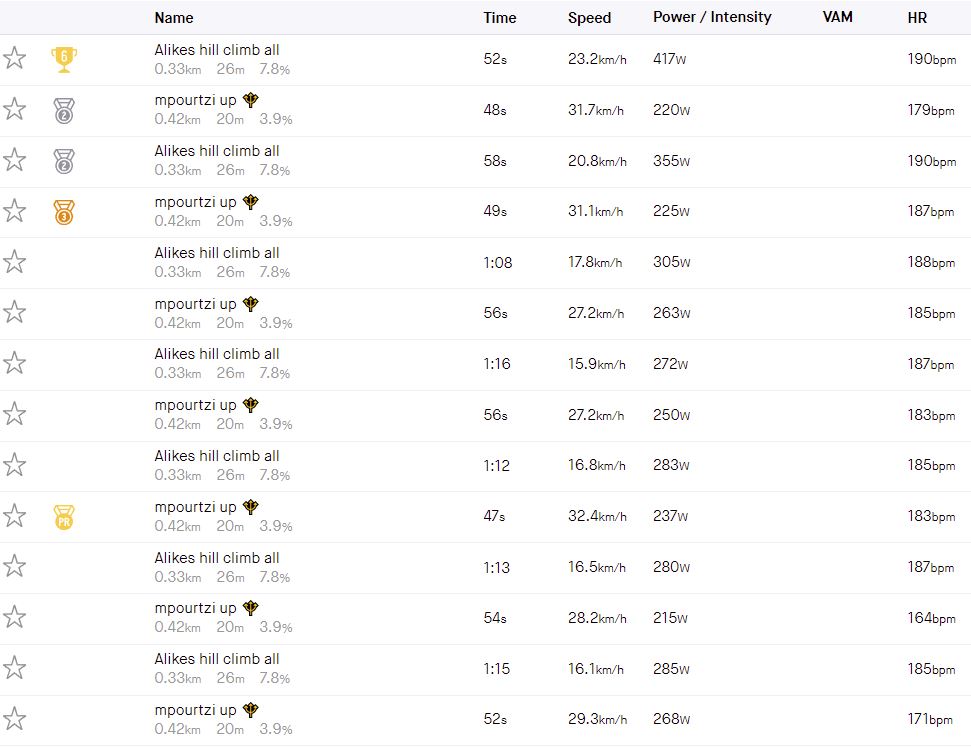The height and width of the screenshot is (747, 971).
Task: Click the HR column header
Action: coord(918,17)
